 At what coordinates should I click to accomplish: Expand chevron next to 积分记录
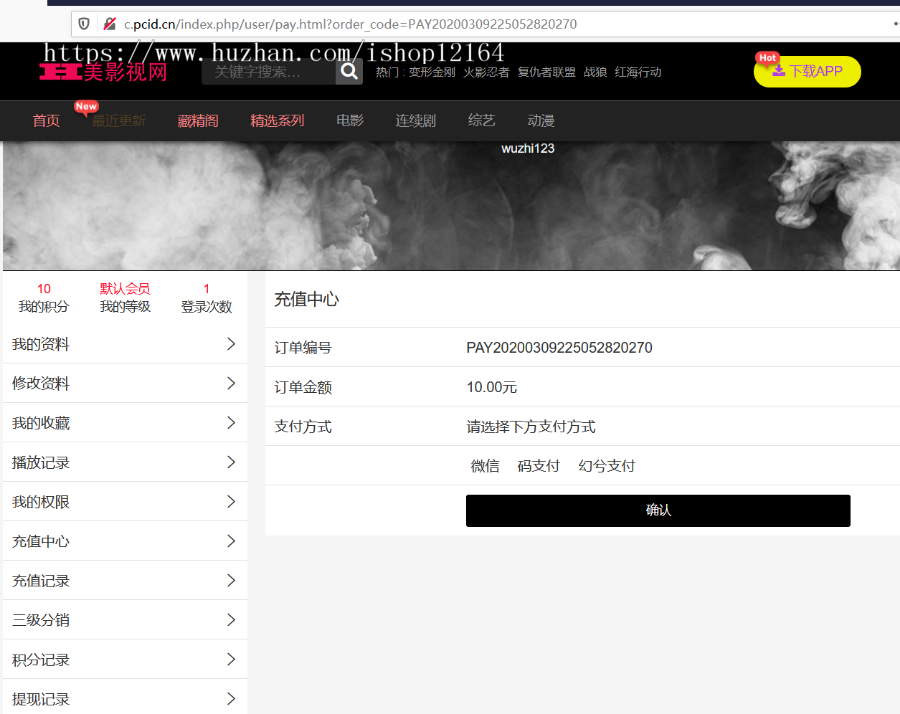[x=231, y=659]
